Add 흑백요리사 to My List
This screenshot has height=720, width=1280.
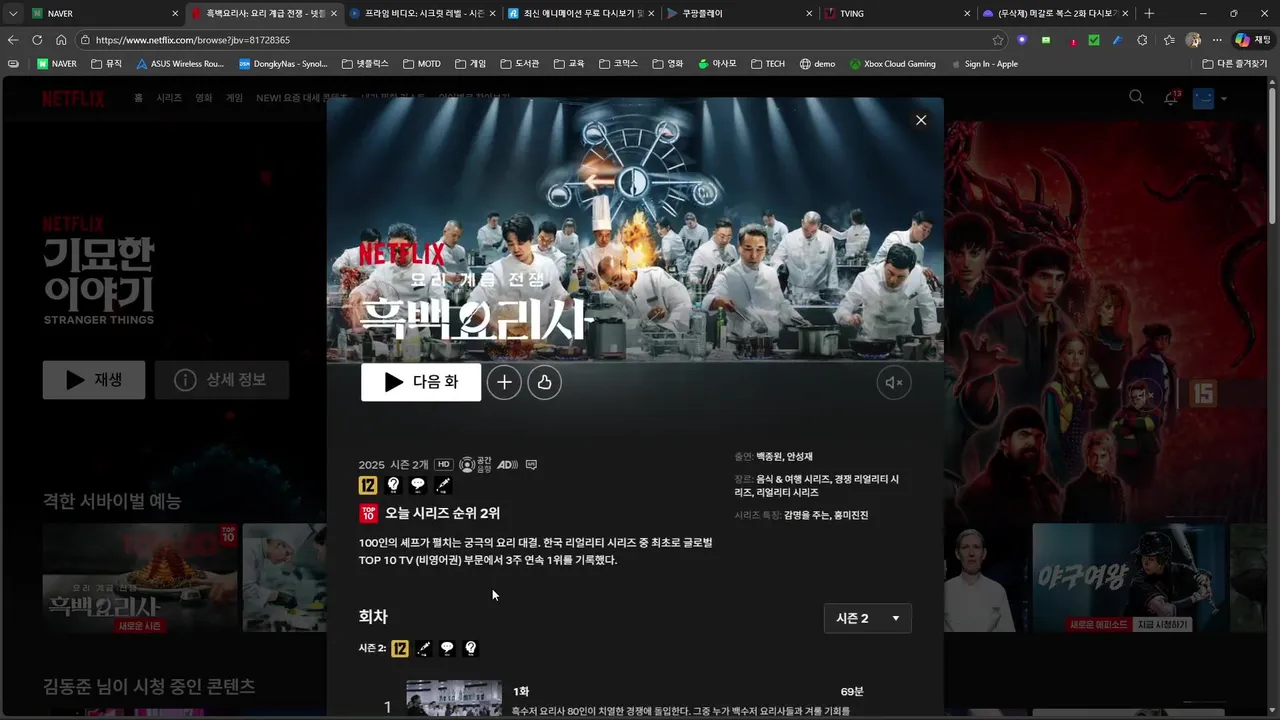coord(504,382)
